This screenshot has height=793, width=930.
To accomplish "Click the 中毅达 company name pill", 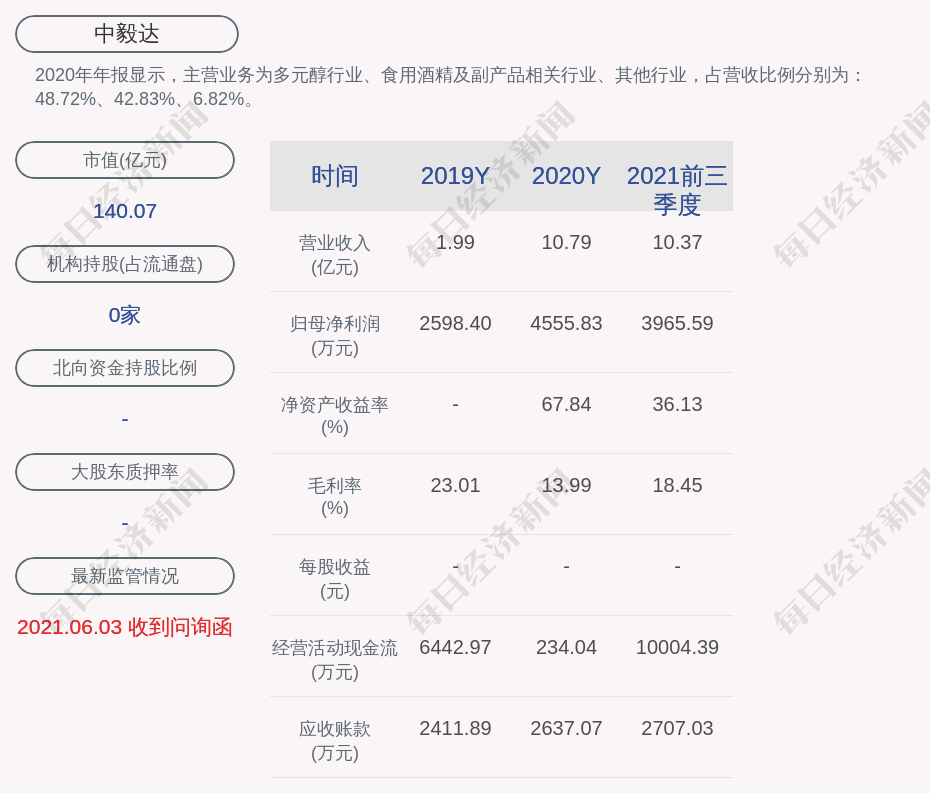I will 127,34.
